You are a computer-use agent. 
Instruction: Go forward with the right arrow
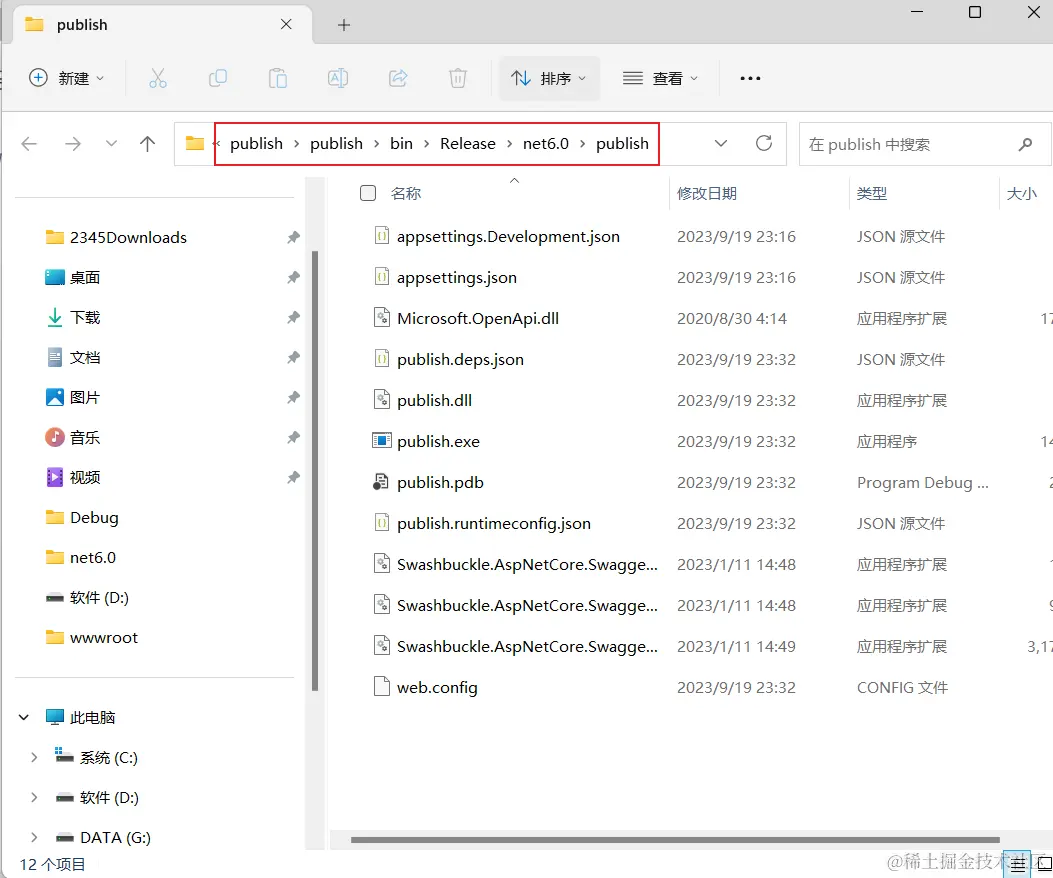(x=73, y=144)
